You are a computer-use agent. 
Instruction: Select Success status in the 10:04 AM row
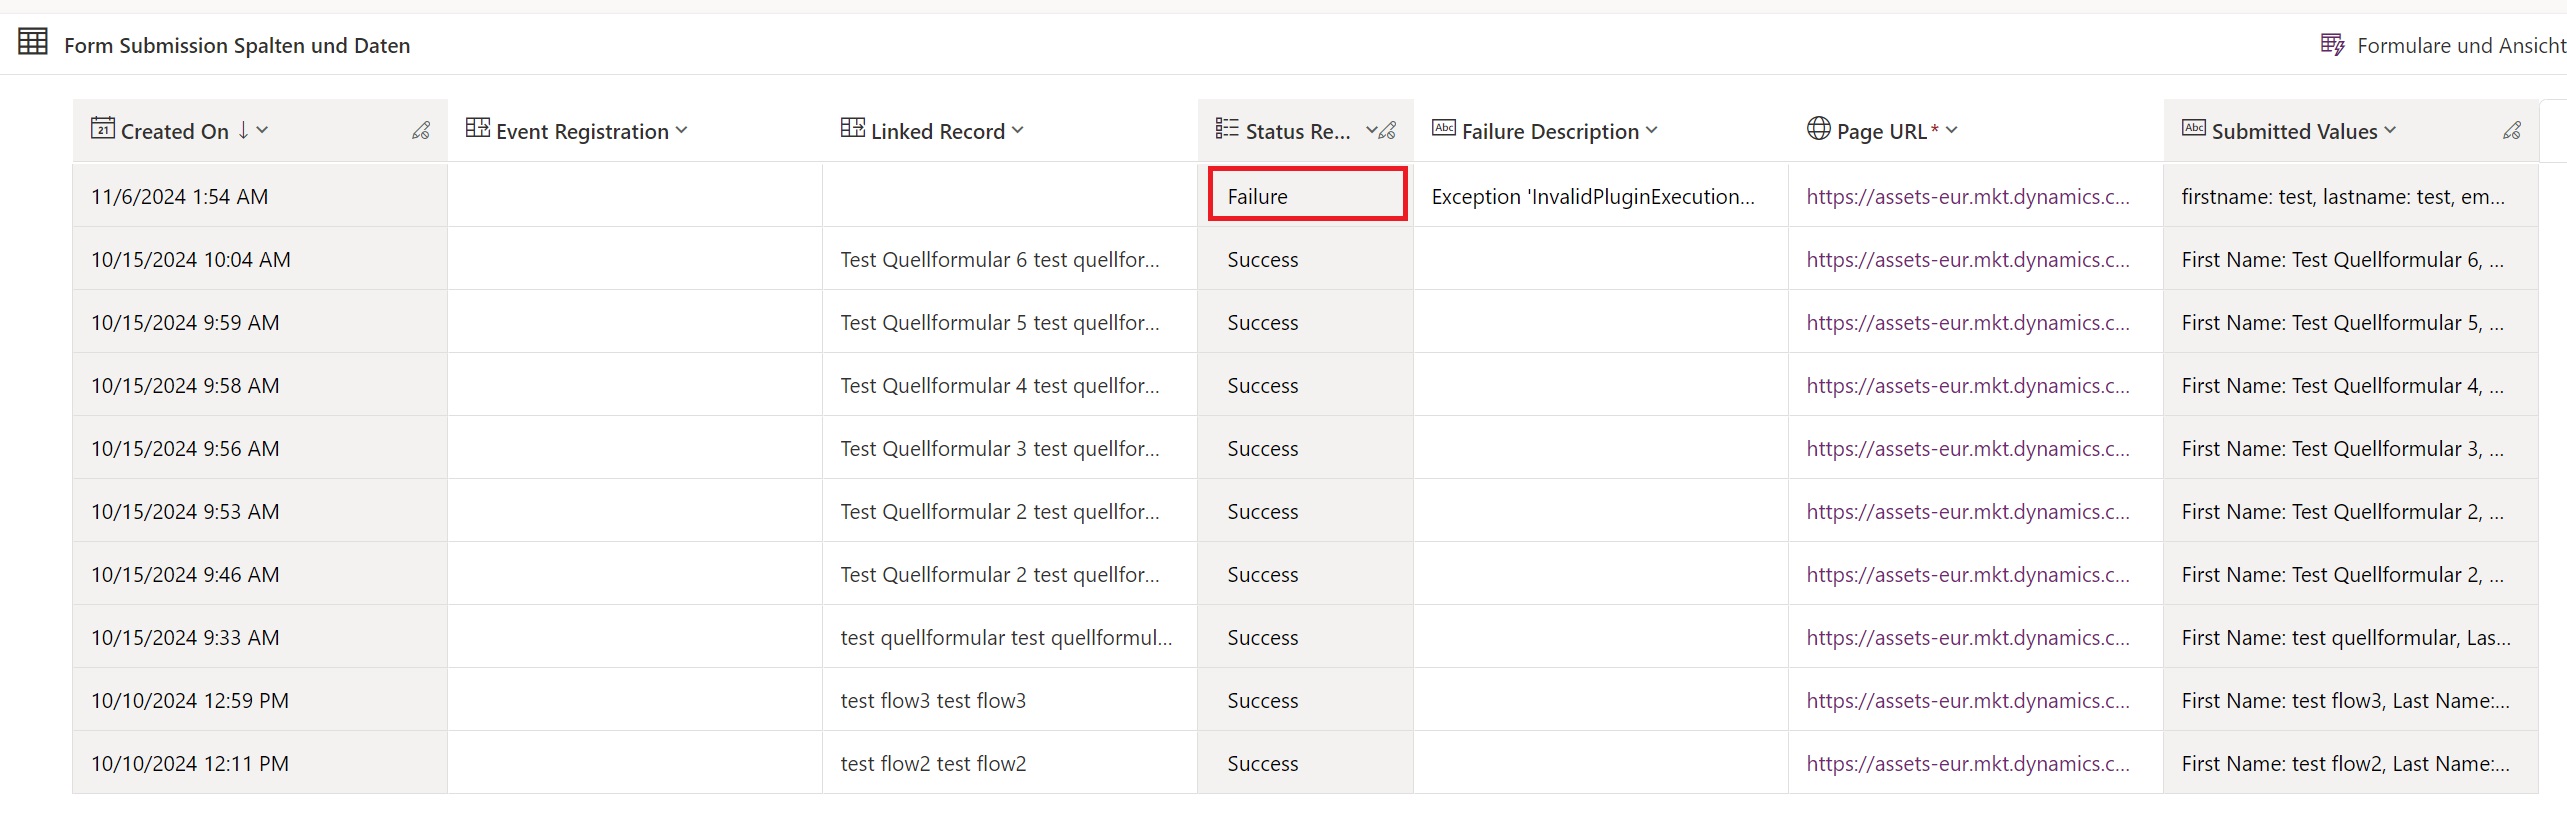click(x=1305, y=259)
